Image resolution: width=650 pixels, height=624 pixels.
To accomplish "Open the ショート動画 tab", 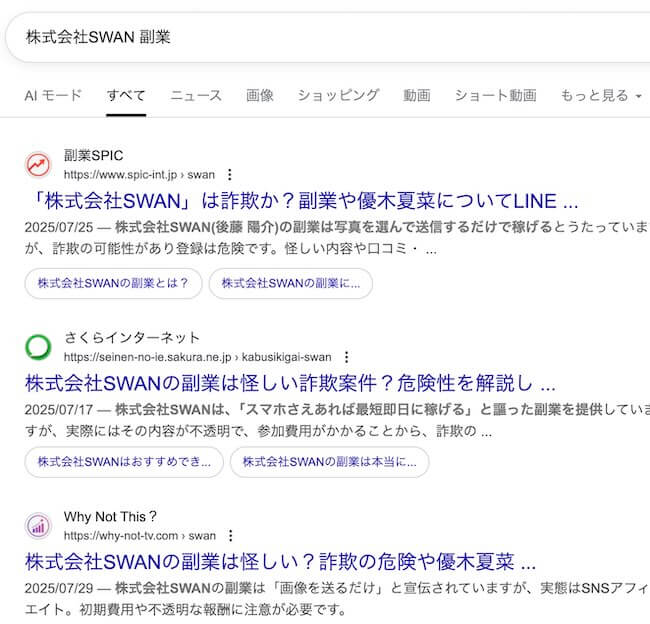I will 495,96.
